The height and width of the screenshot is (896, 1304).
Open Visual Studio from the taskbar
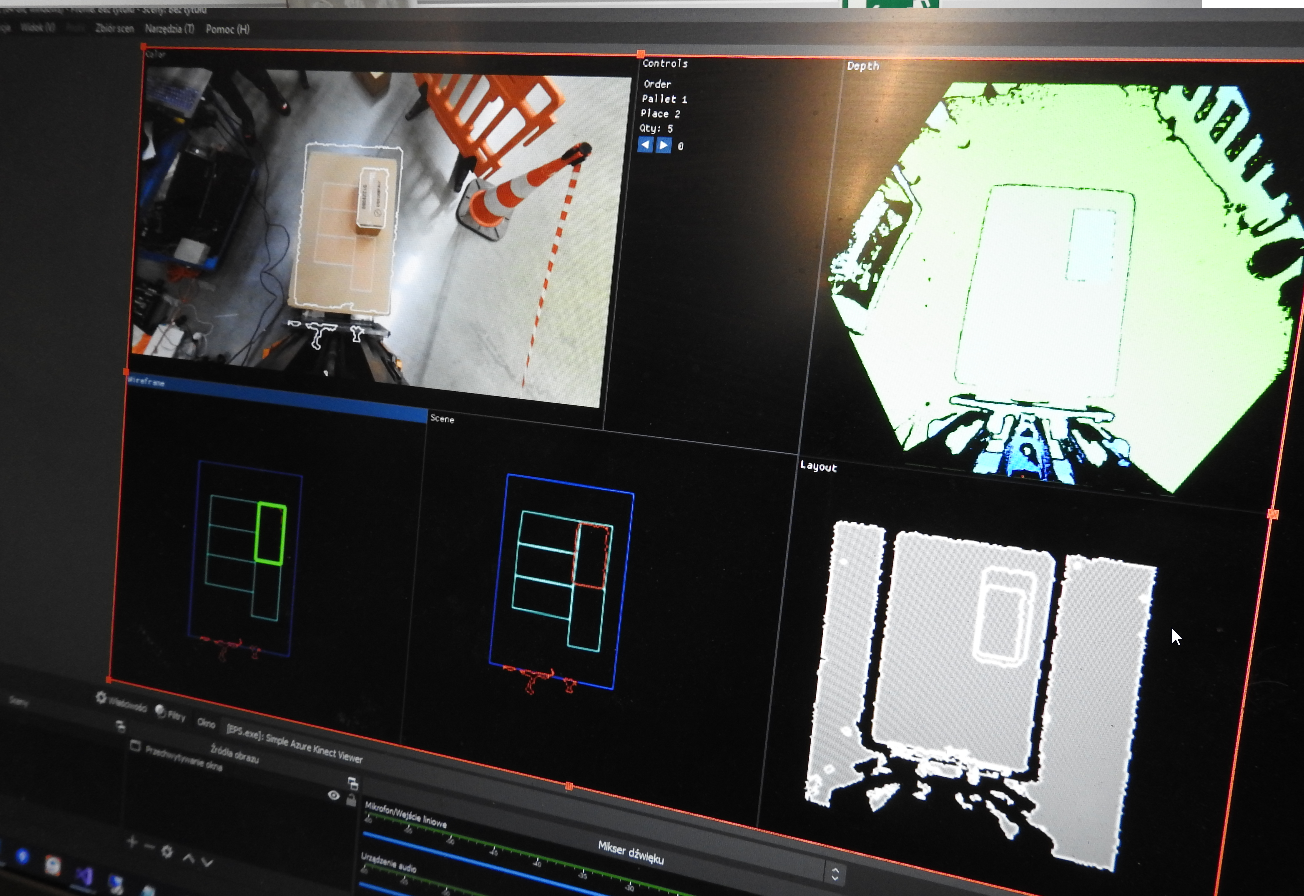84,876
